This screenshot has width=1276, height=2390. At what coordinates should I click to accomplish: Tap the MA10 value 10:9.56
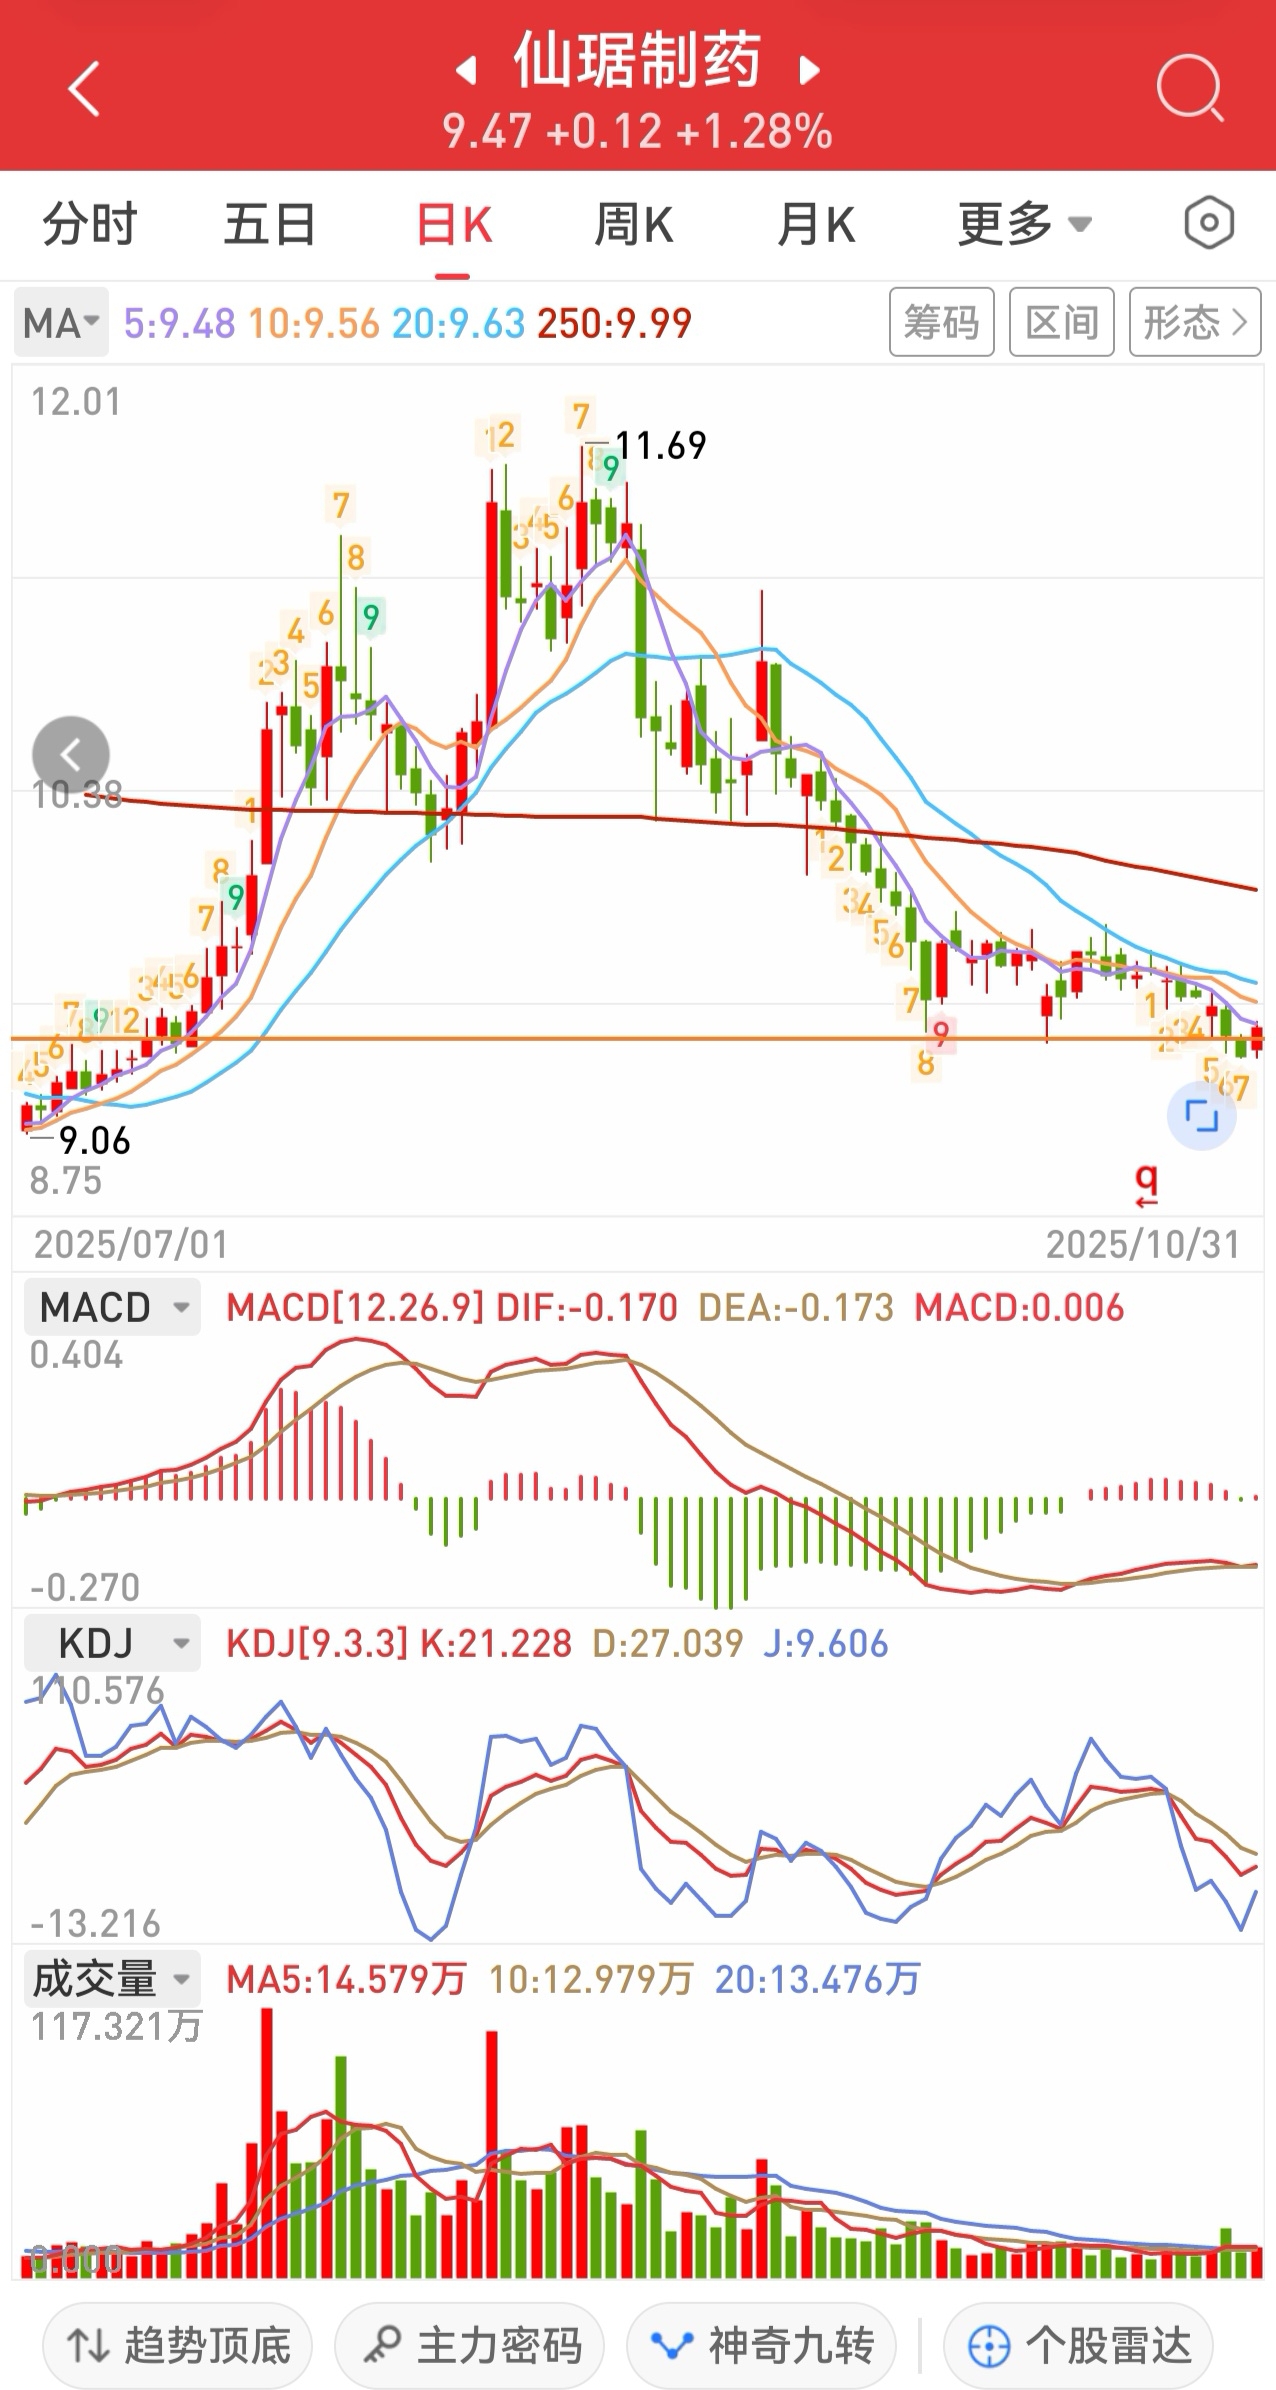tap(314, 323)
